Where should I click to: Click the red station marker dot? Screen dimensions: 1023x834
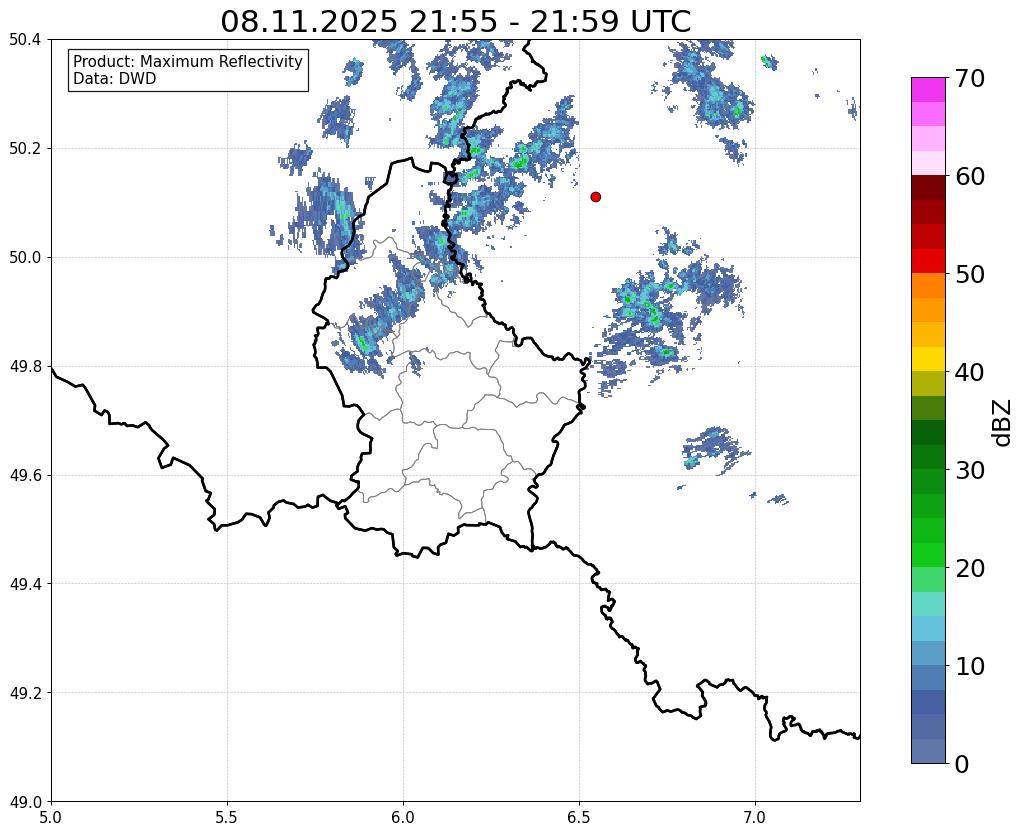pos(595,196)
